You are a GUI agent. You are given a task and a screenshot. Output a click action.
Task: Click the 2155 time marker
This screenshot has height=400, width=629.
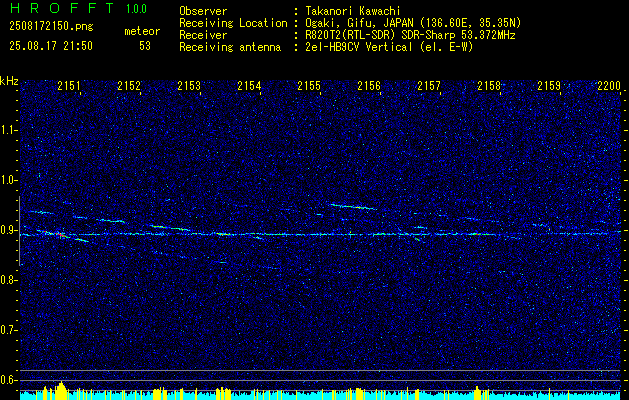309,86
